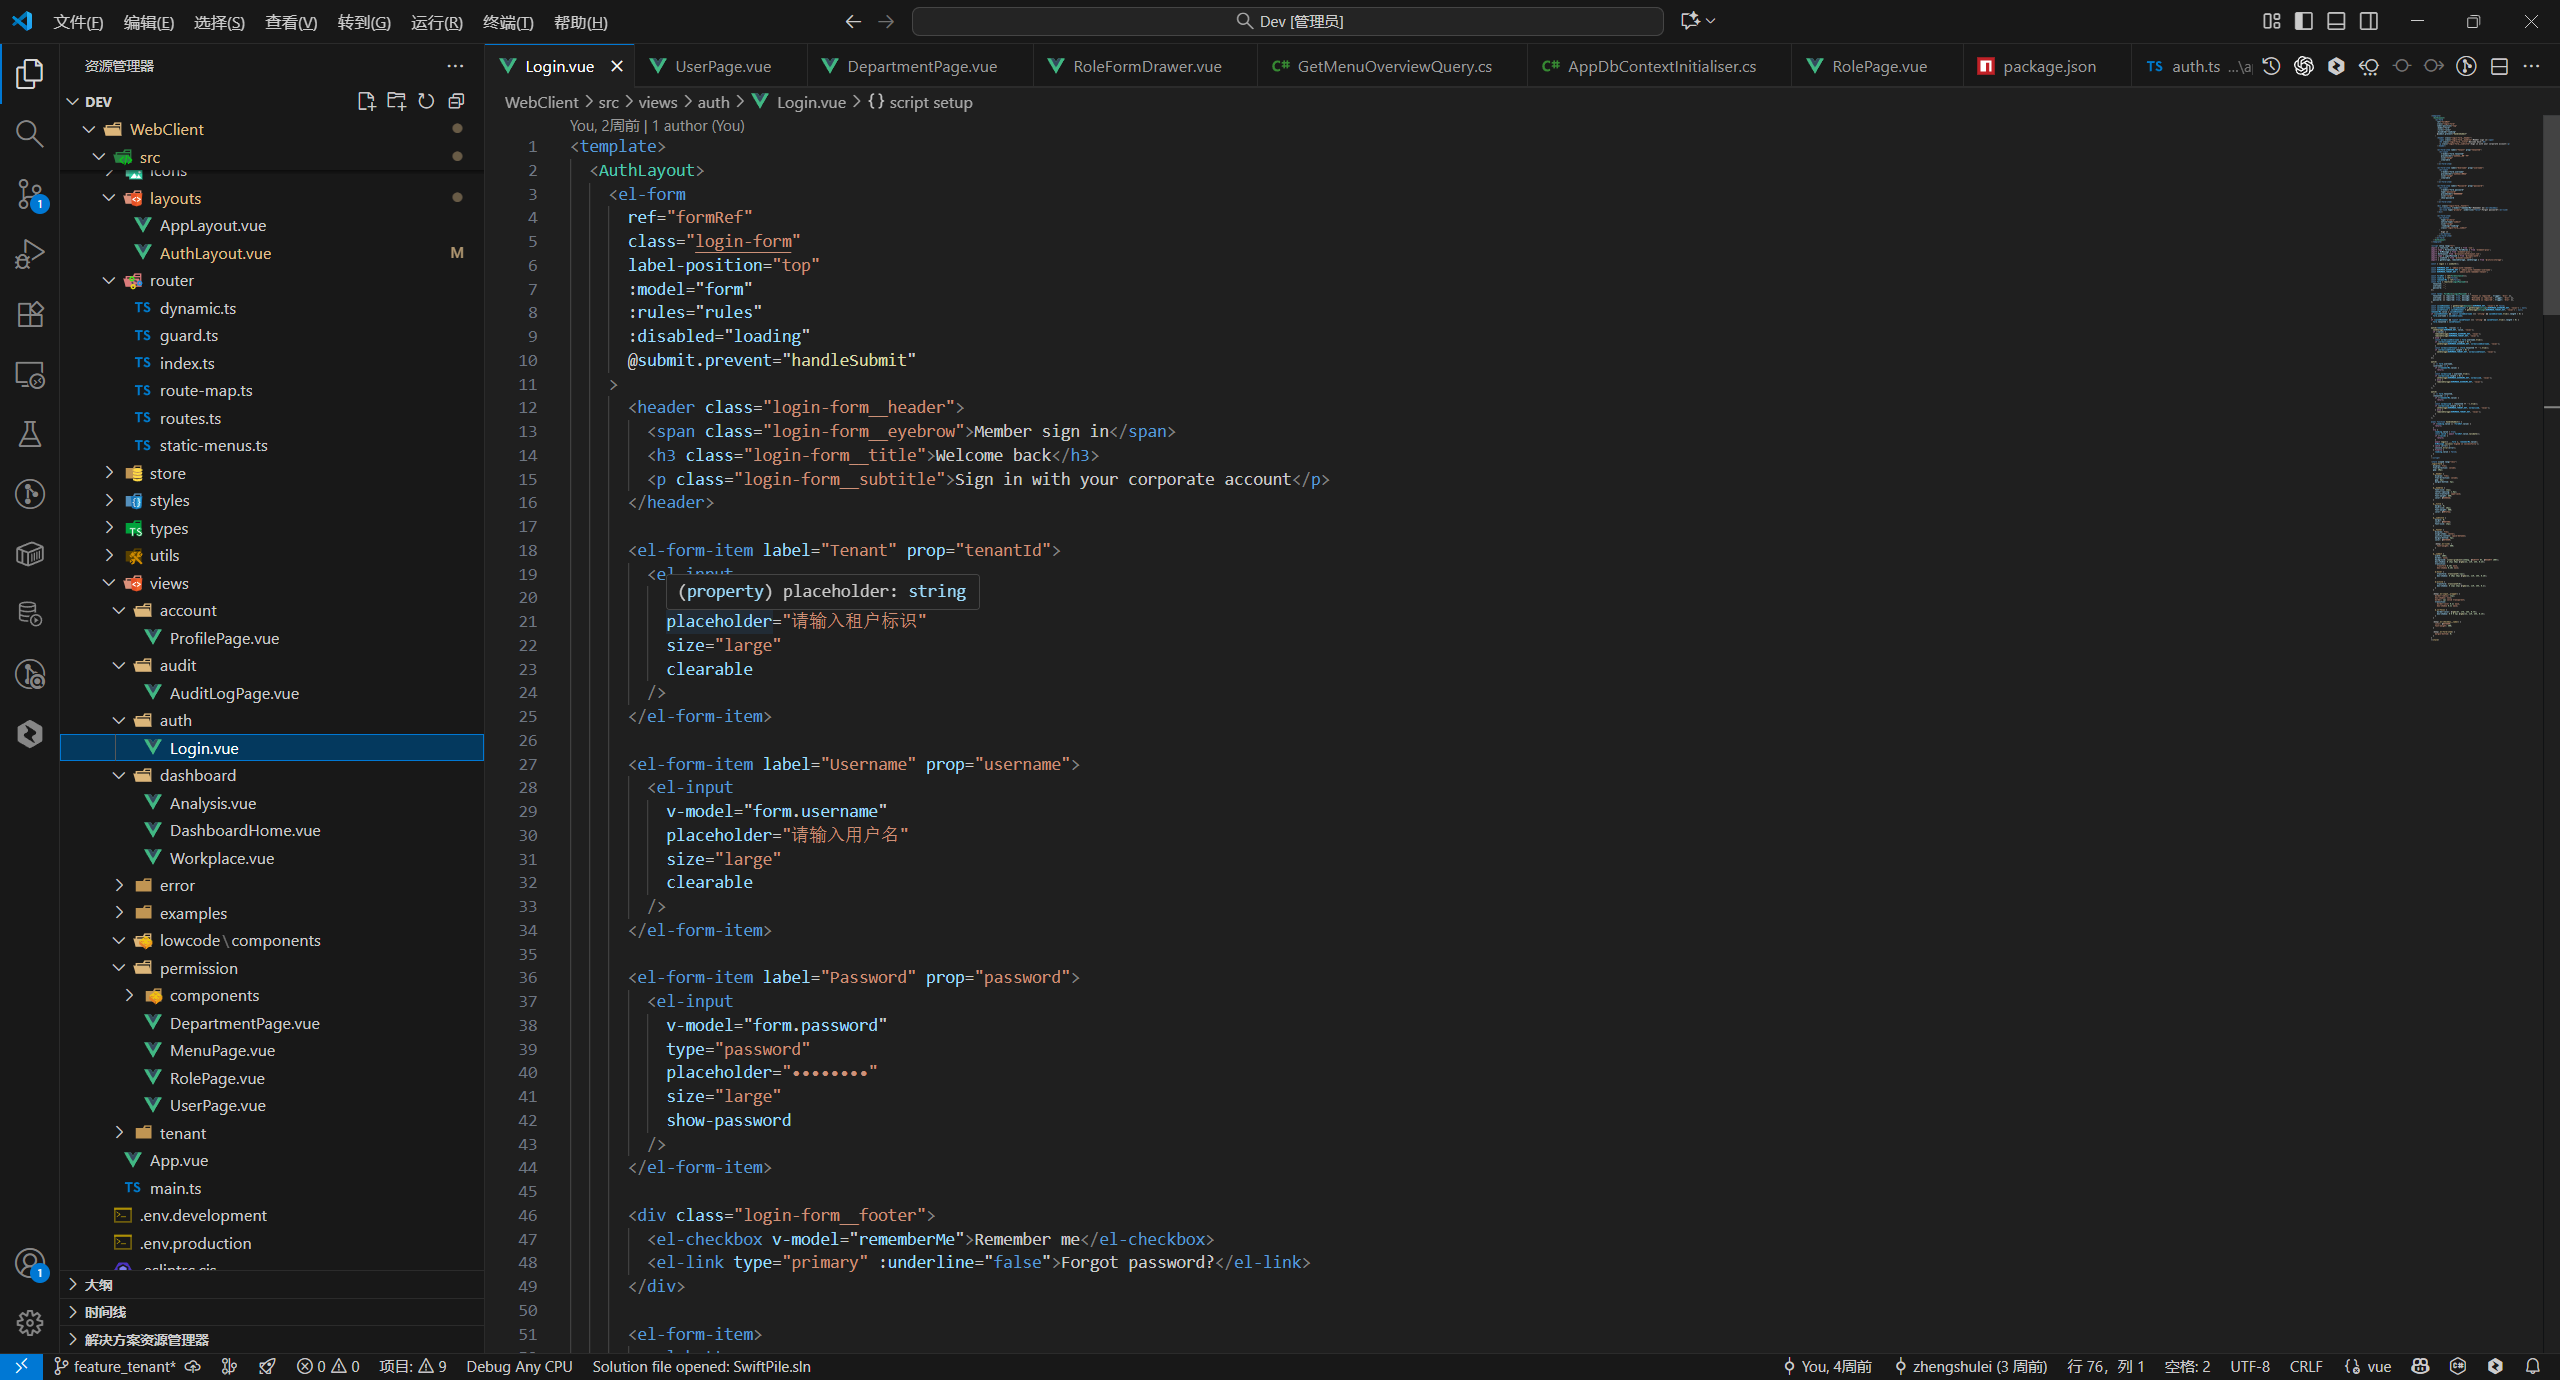Click New File icon in explorer header
The width and height of the screenshot is (2560, 1380).
click(366, 101)
